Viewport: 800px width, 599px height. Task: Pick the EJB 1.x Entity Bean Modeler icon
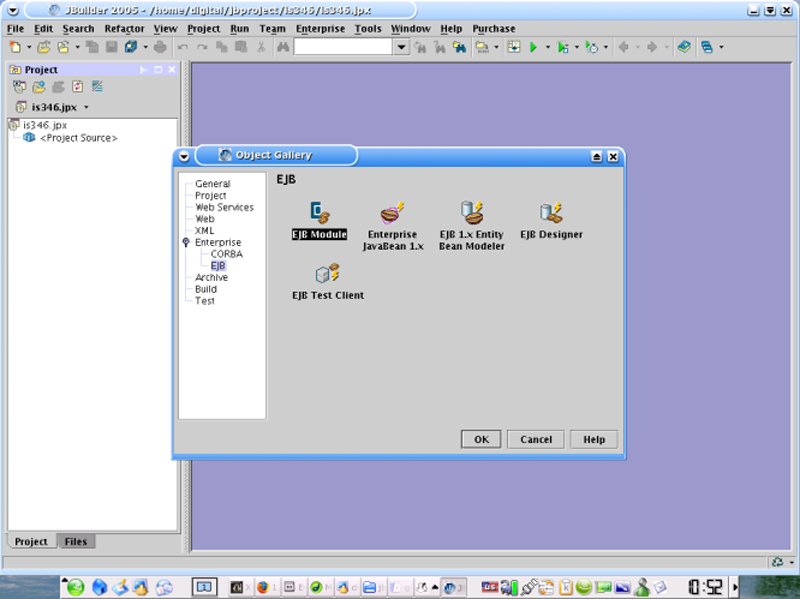[471, 212]
